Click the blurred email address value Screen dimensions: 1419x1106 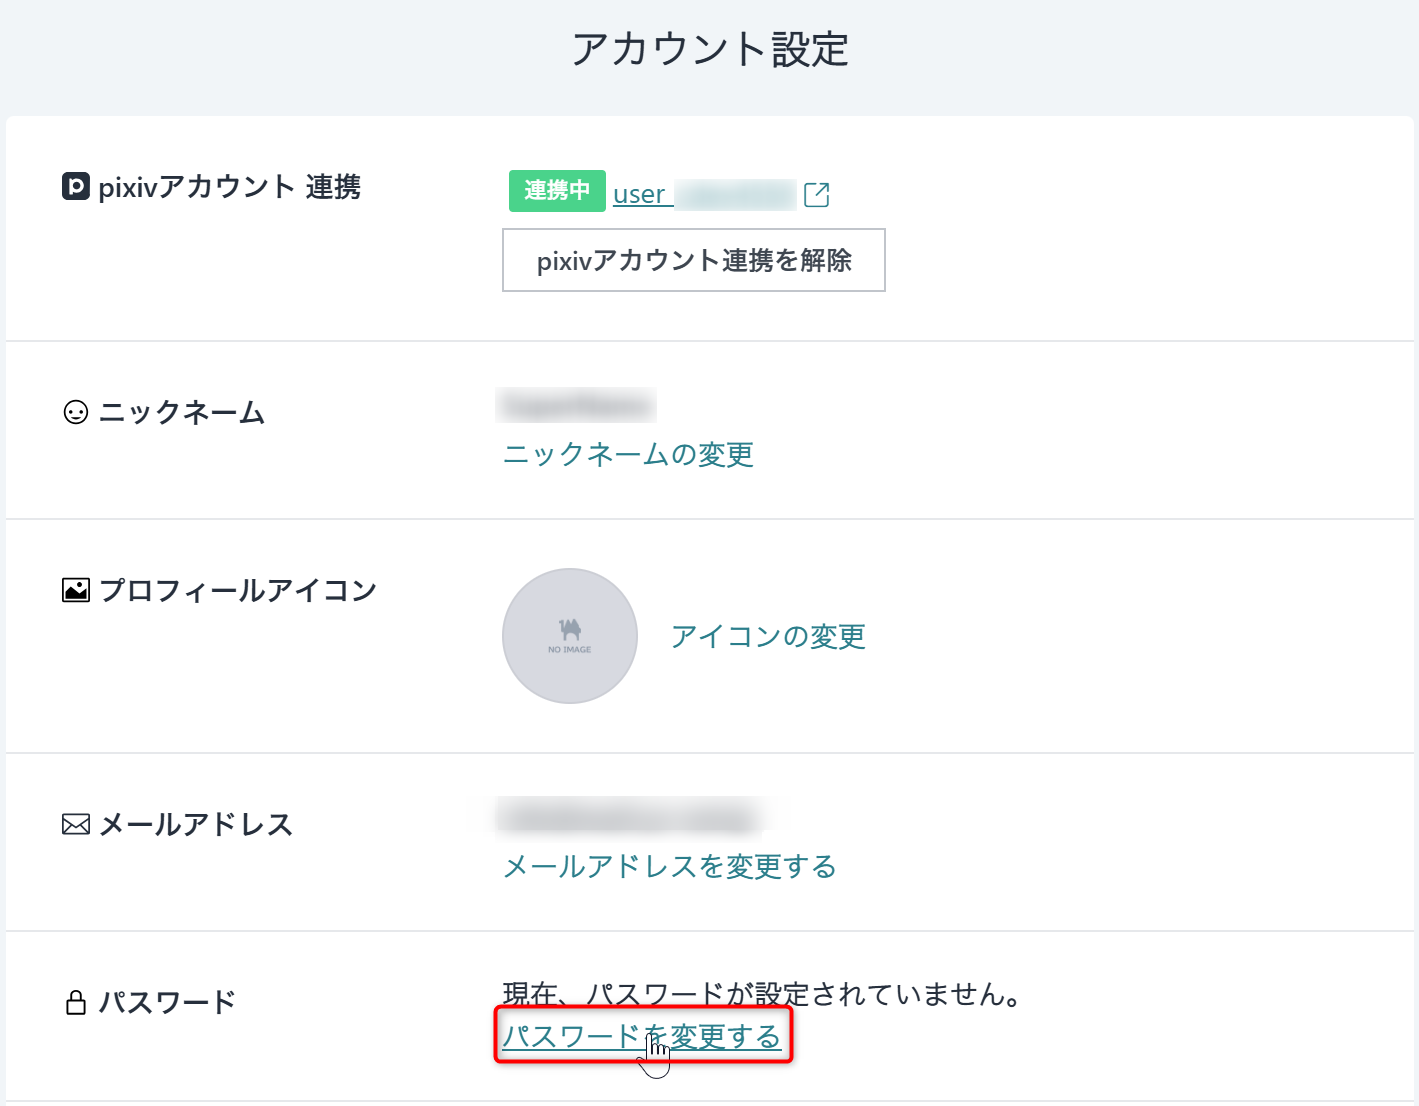[x=630, y=817]
